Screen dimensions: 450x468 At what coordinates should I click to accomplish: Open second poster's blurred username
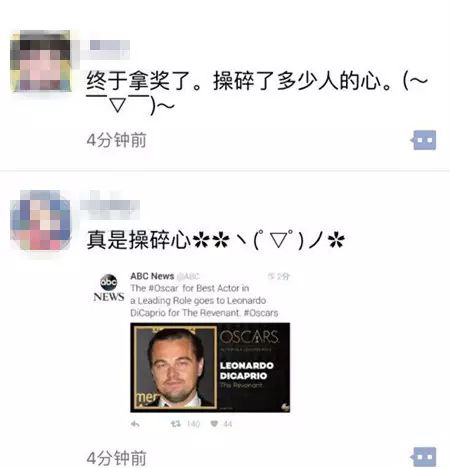click(x=110, y=205)
